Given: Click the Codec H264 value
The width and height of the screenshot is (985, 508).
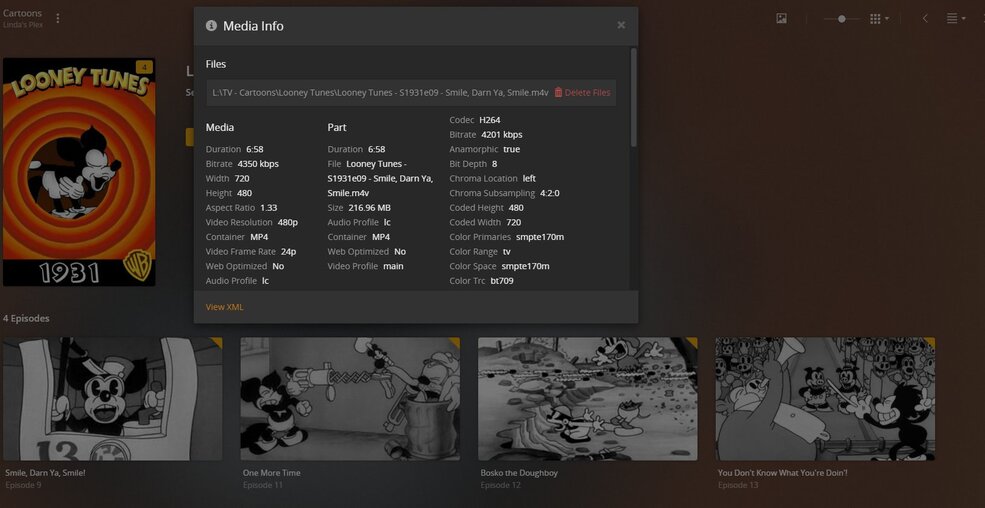Looking at the screenshot, I should (489, 120).
